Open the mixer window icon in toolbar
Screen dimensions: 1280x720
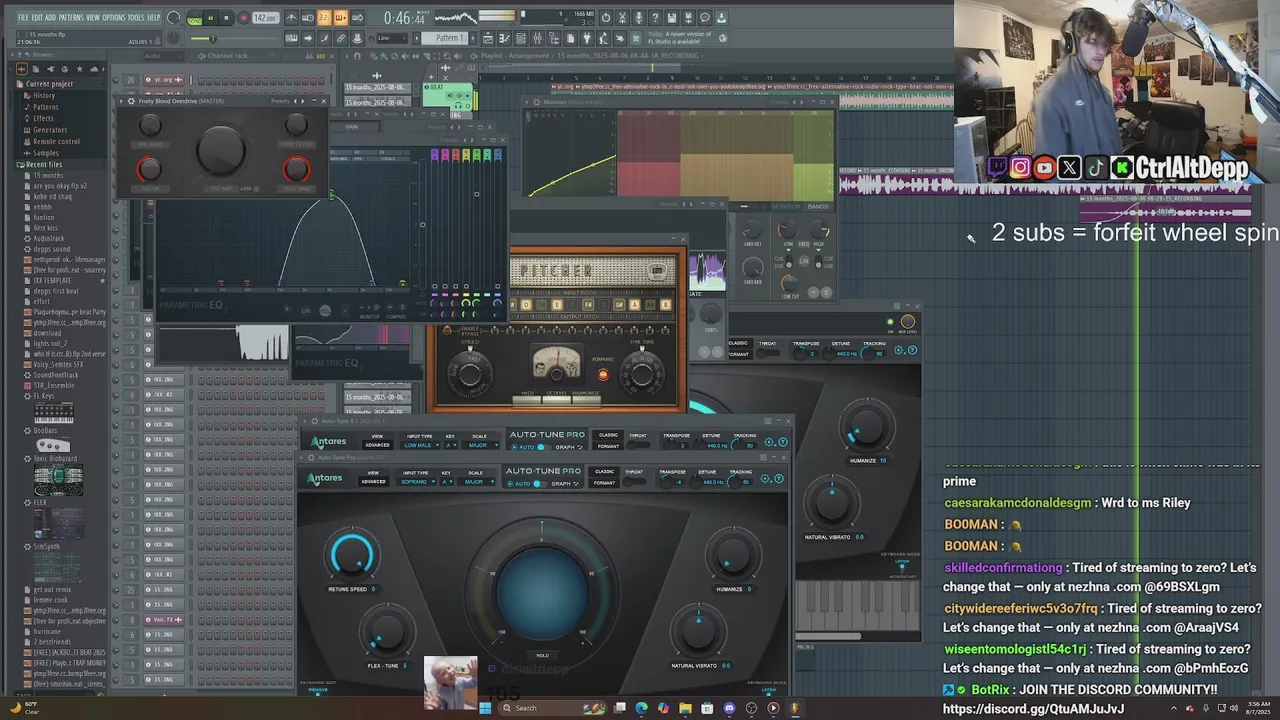(537, 38)
